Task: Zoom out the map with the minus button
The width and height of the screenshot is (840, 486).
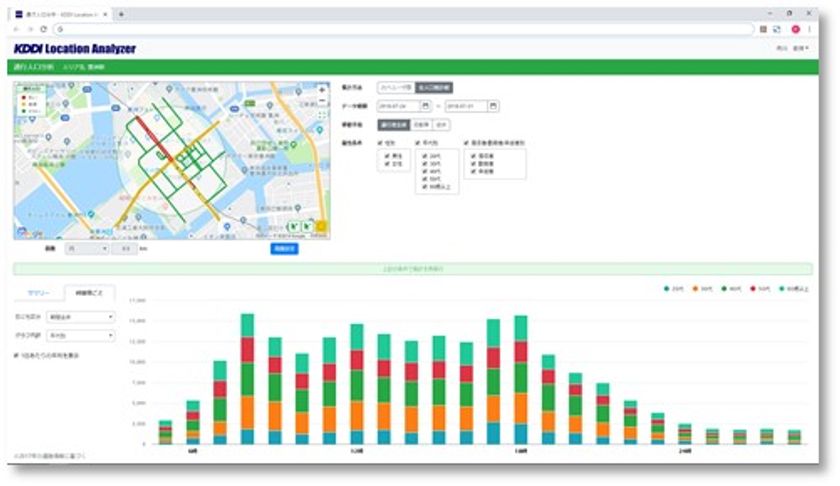Action: [321, 101]
